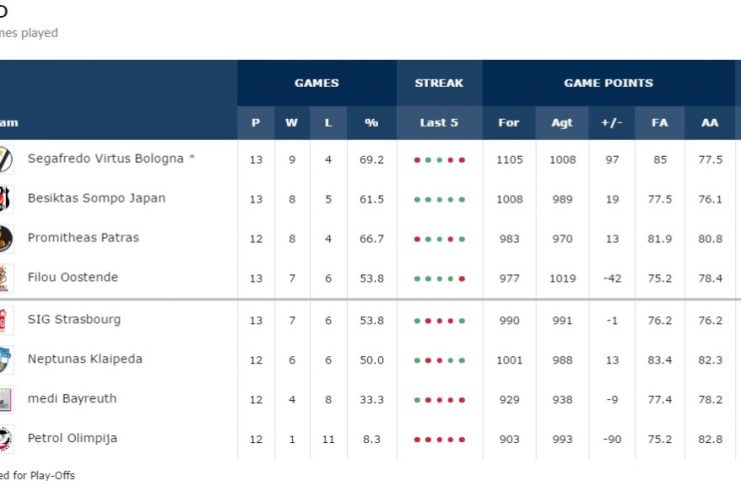
Task: Click the Besiktas Sompo Japan team logo
Action: [5, 199]
